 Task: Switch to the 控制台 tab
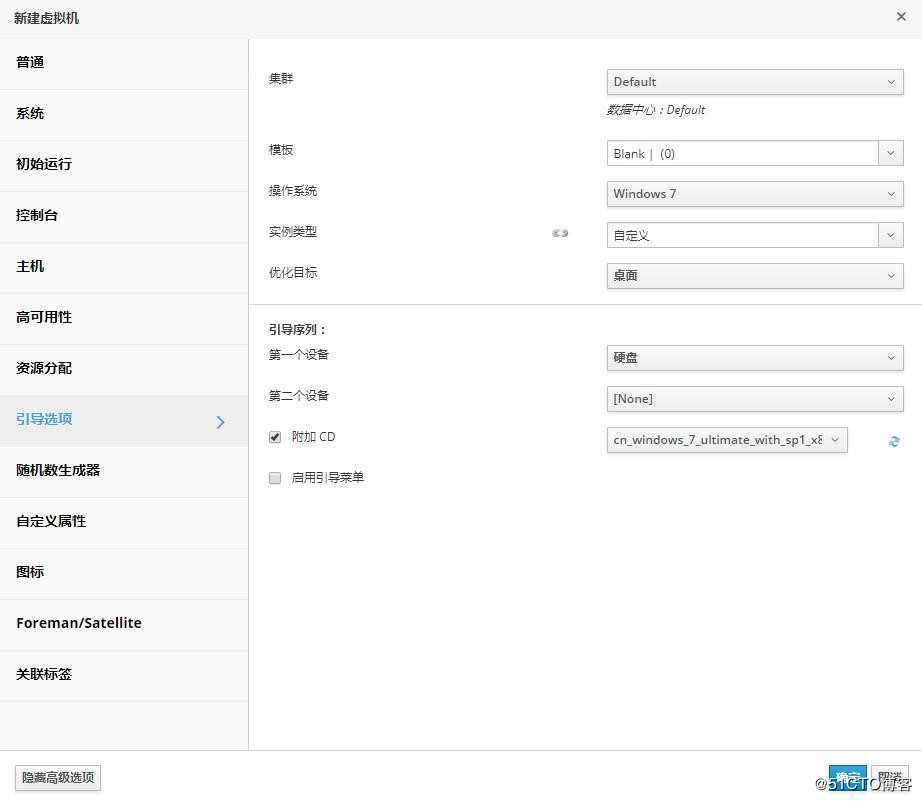point(124,216)
